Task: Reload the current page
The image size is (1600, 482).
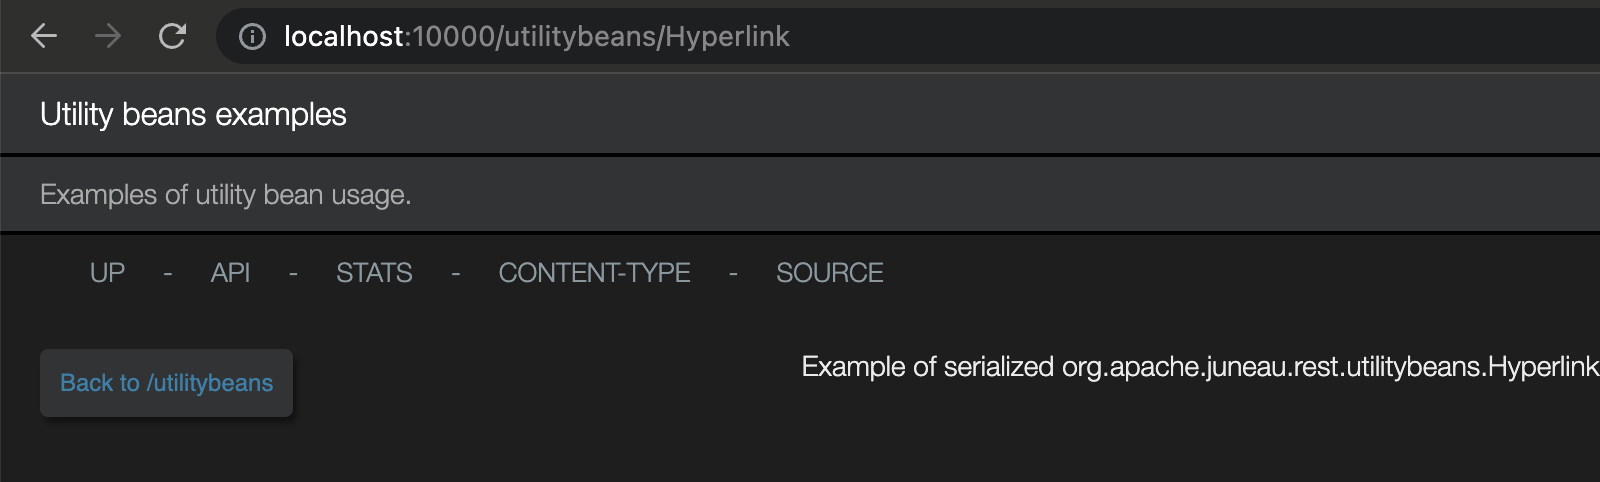Action: coord(172,37)
